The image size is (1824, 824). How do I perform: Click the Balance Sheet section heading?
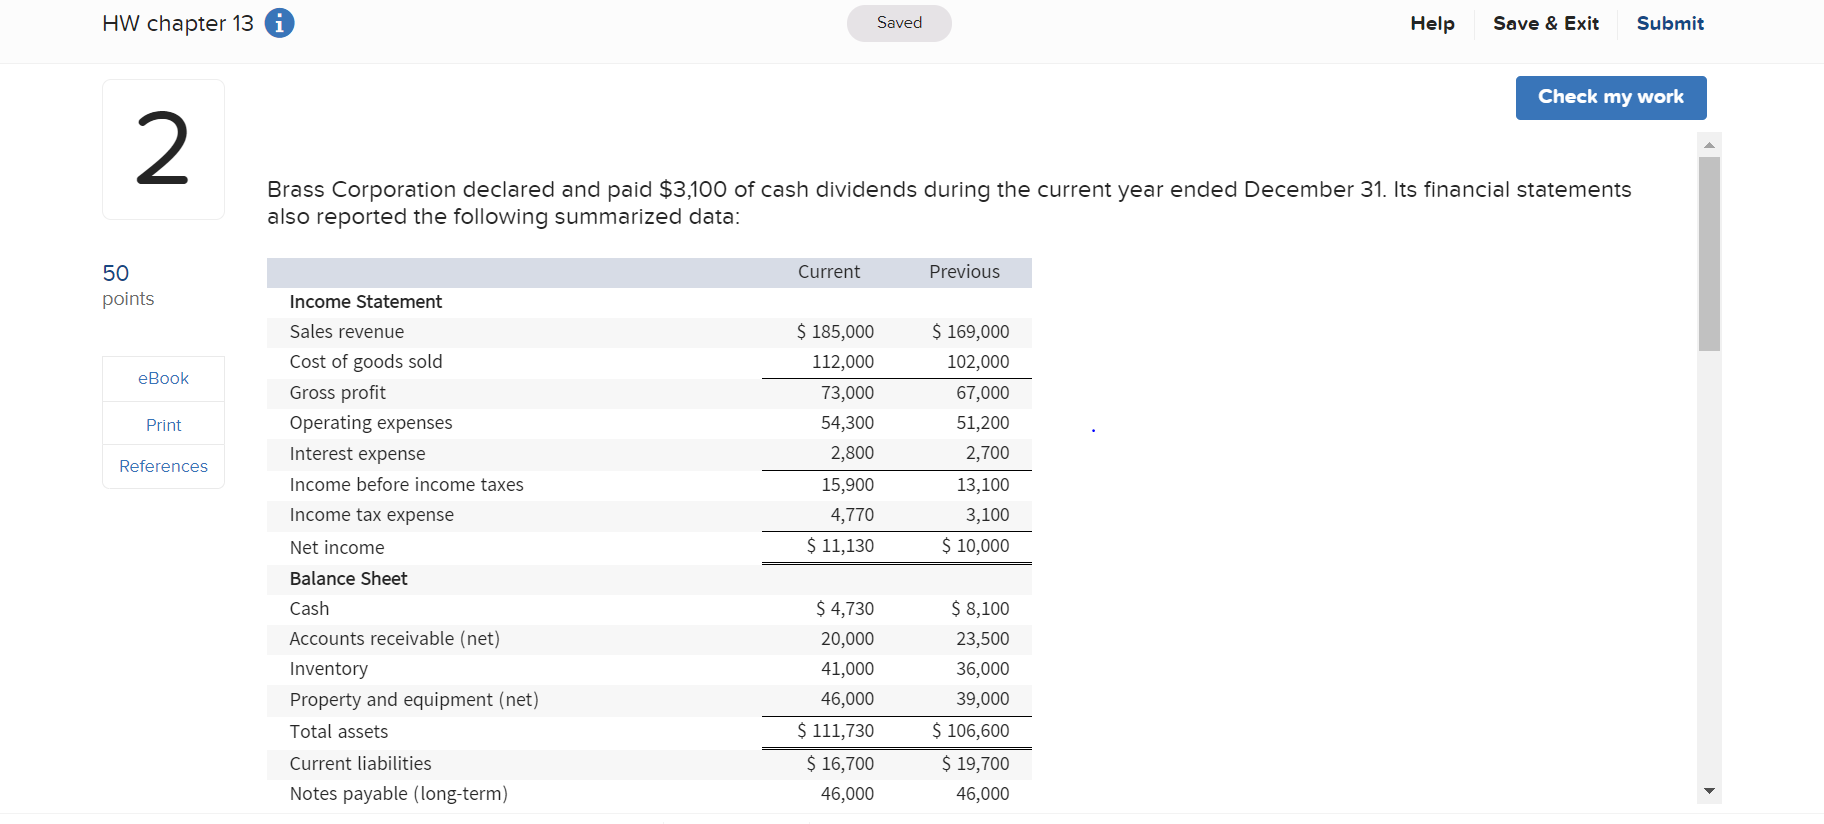tap(348, 579)
